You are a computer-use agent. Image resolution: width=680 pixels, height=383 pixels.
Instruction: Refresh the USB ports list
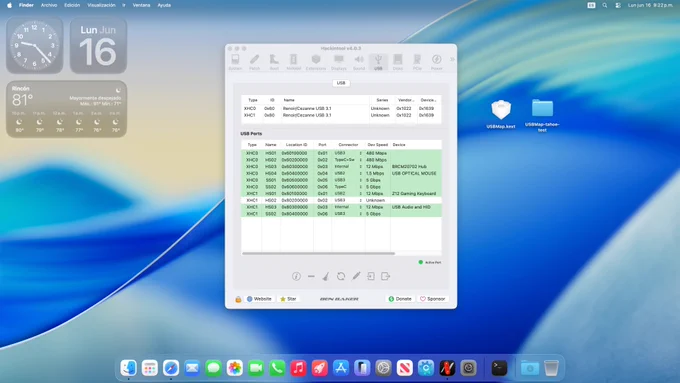(x=341, y=276)
